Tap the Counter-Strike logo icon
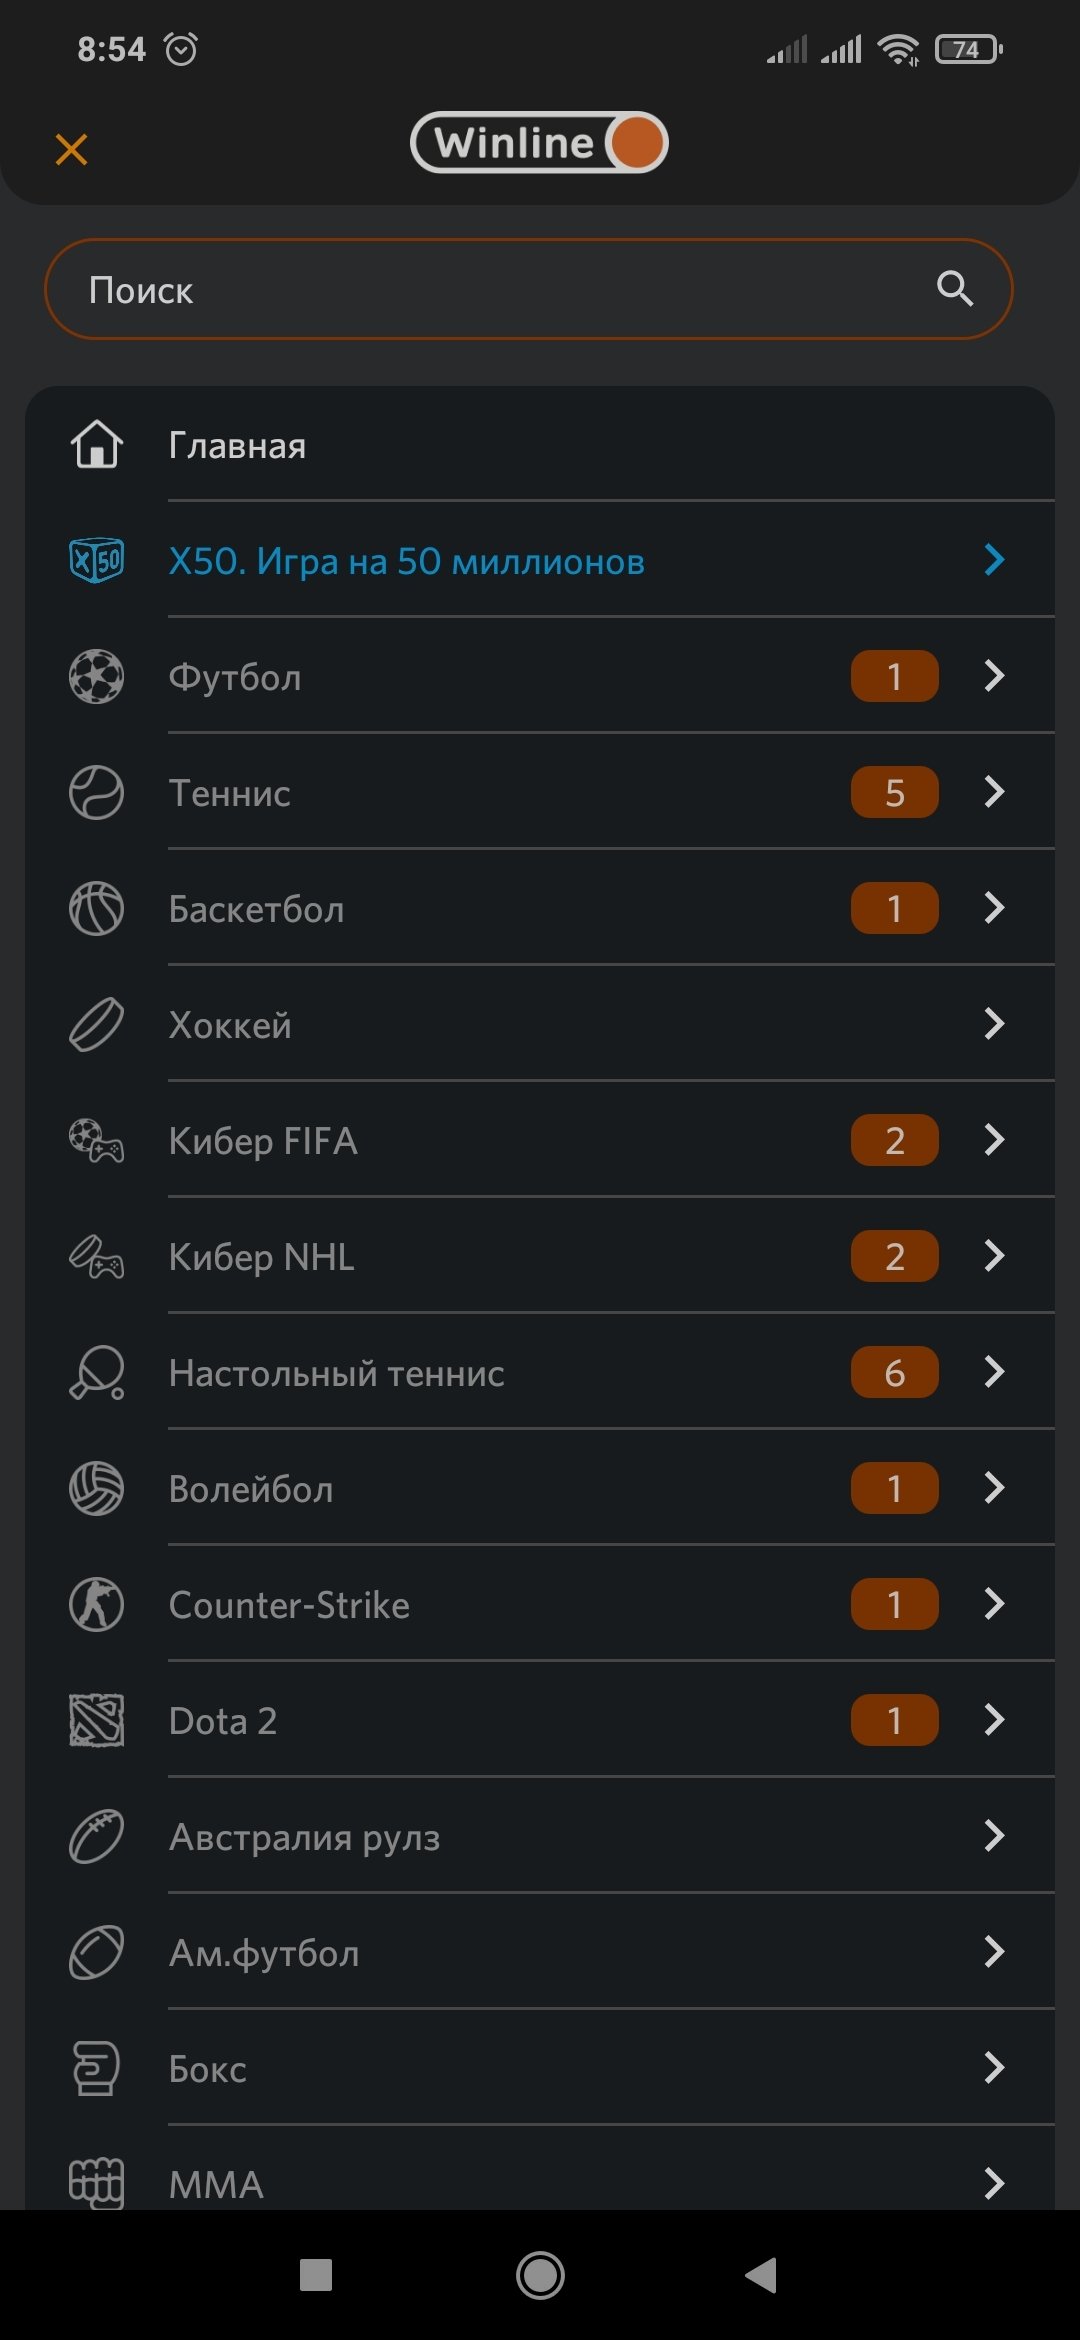Screen dimensions: 1080x2340 point(96,1604)
